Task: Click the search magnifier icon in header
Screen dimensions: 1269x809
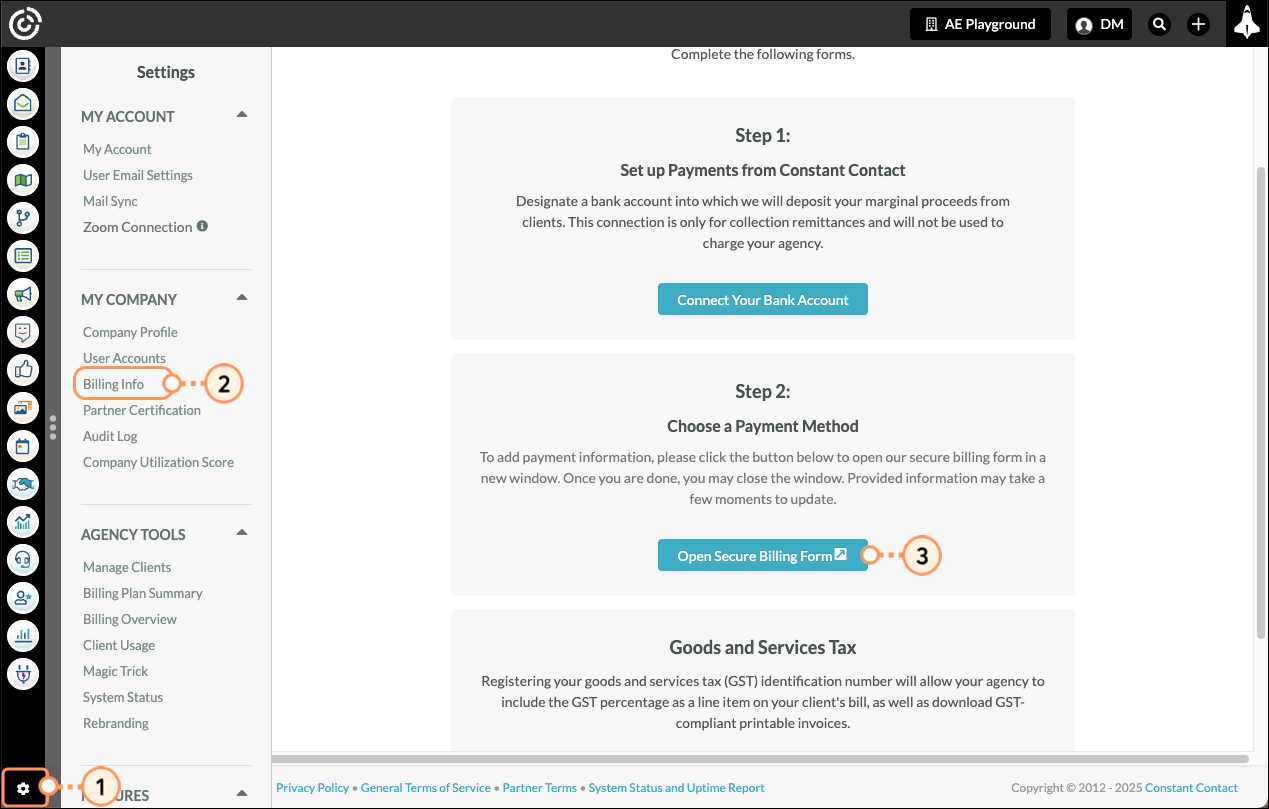Action: 1159,24
